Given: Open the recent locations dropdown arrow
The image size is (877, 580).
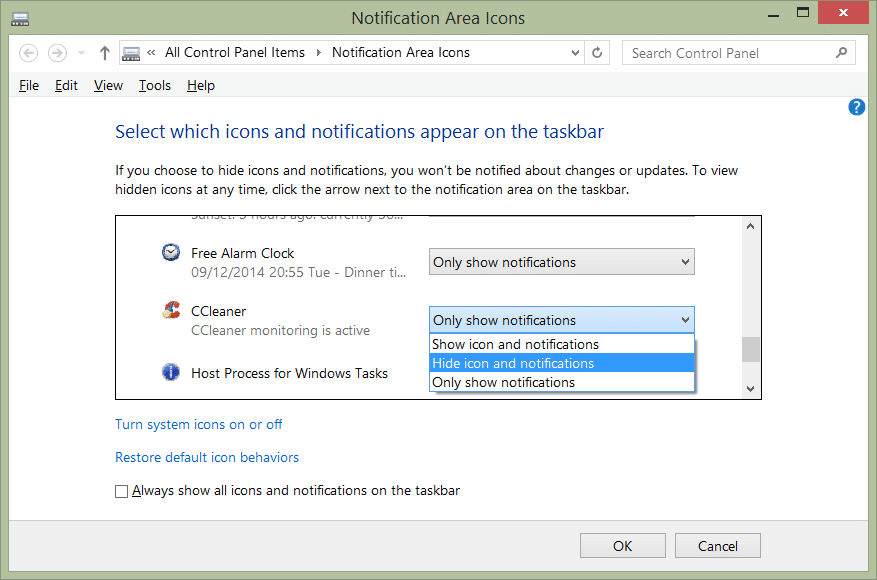Looking at the screenshot, I should pos(82,53).
